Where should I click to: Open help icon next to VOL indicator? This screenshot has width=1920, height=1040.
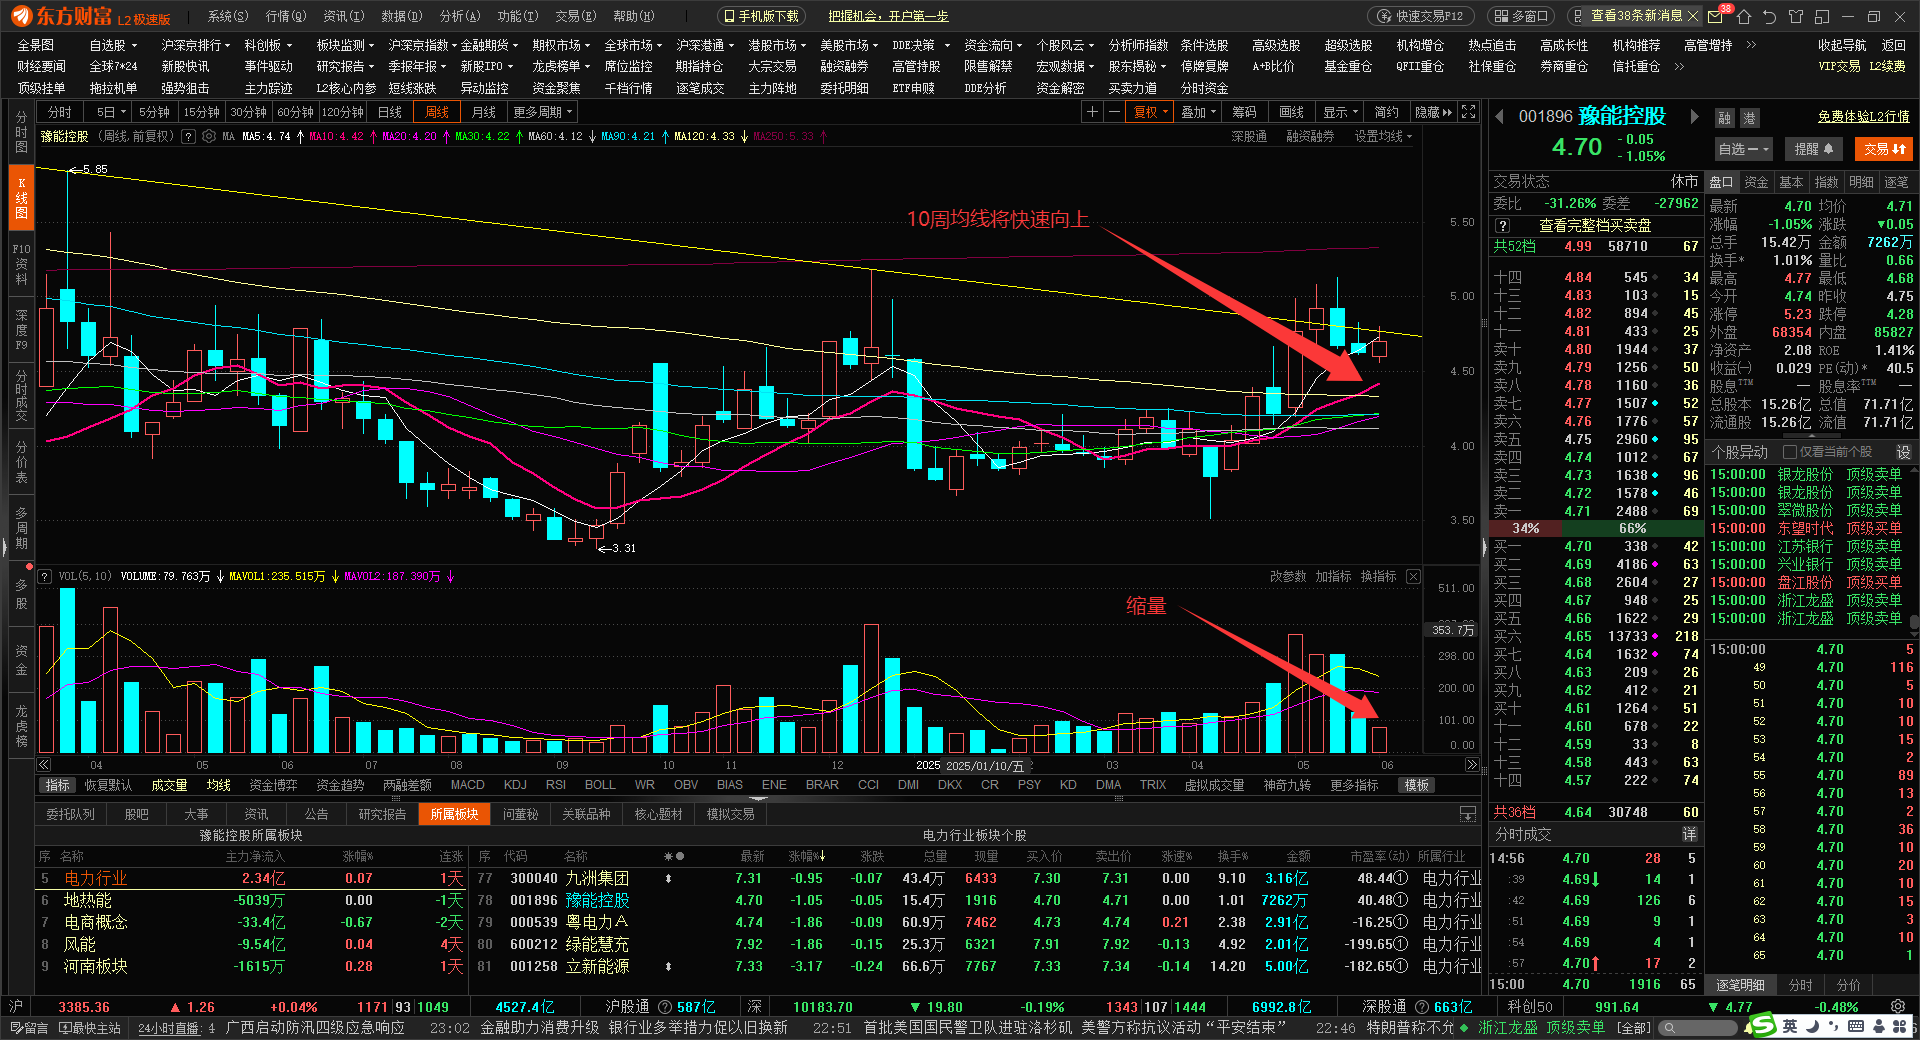44,576
